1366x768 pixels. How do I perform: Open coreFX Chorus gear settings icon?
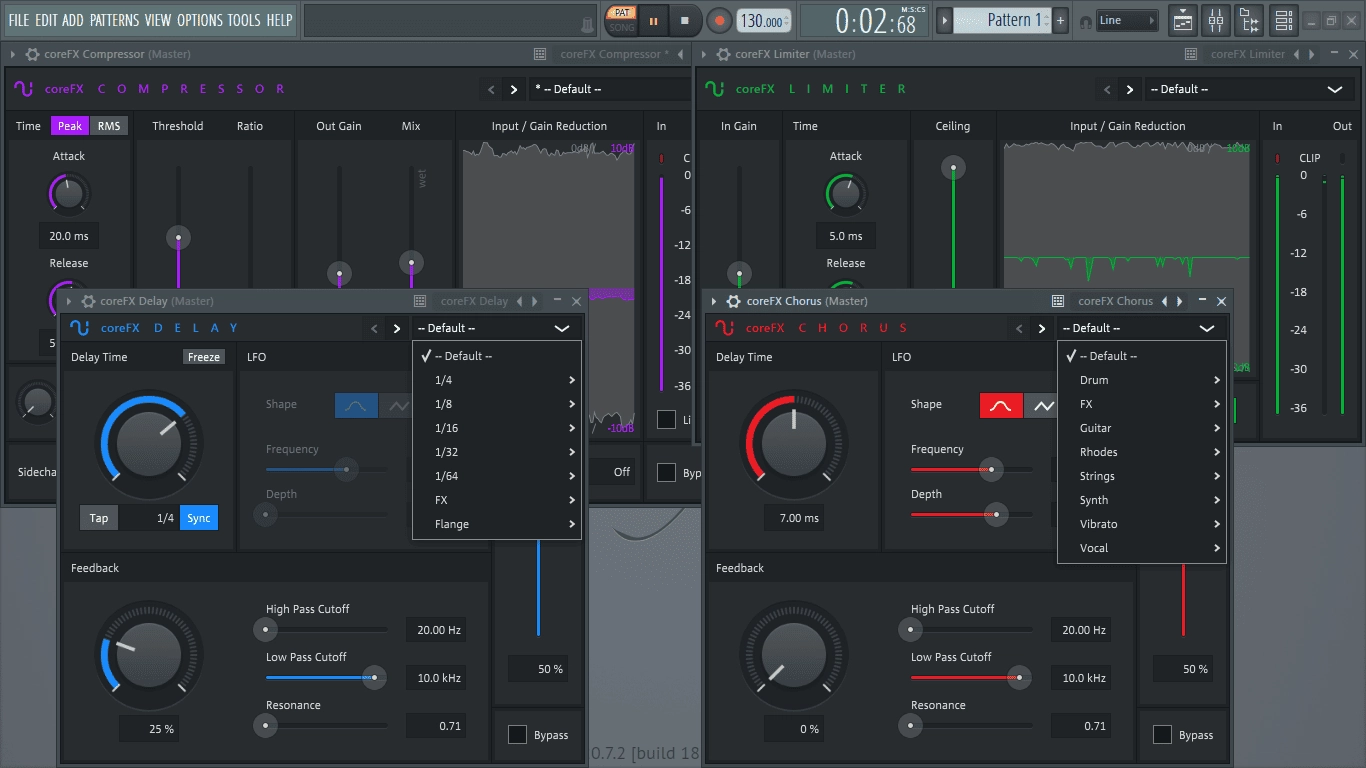pyautogui.click(x=734, y=301)
